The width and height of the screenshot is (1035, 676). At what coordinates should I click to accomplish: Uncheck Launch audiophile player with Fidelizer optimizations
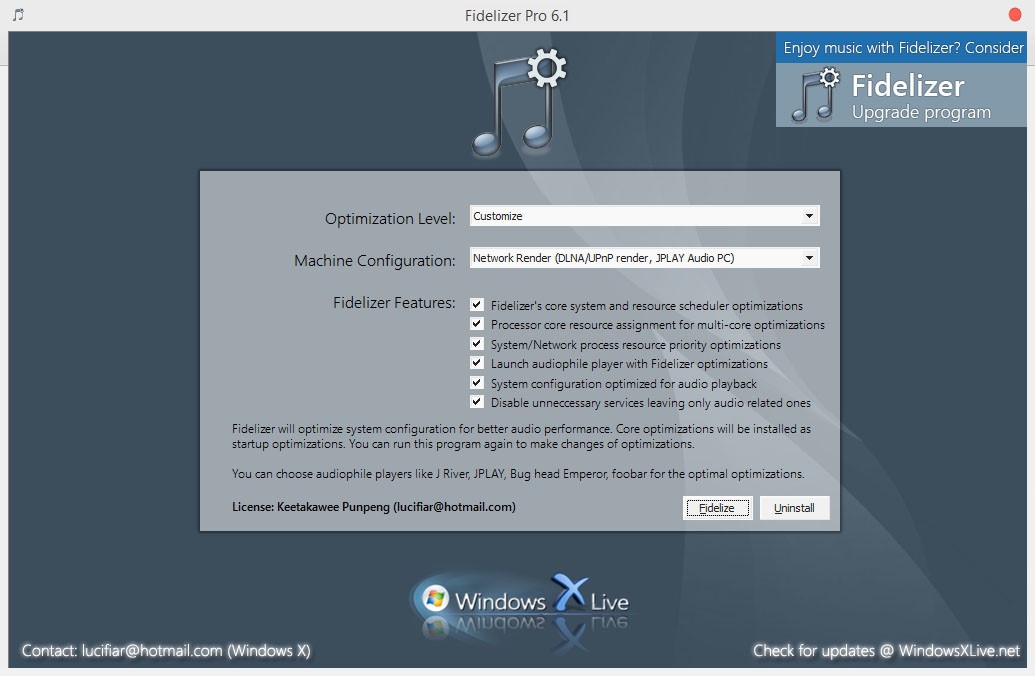point(477,363)
